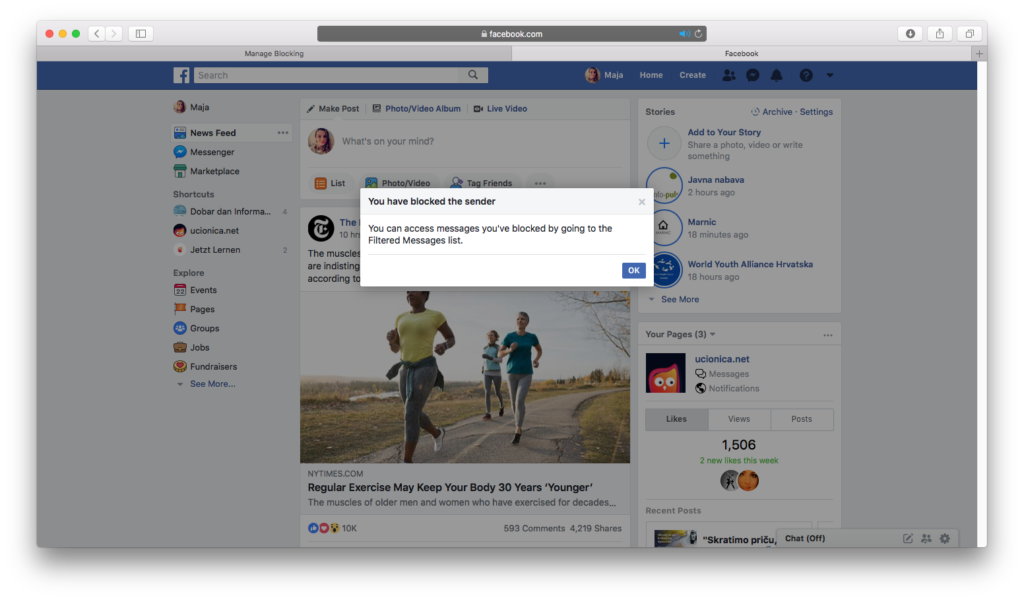Open the notifications bell icon
The height and width of the screenshot is (600, 1024).
(777, 75)
